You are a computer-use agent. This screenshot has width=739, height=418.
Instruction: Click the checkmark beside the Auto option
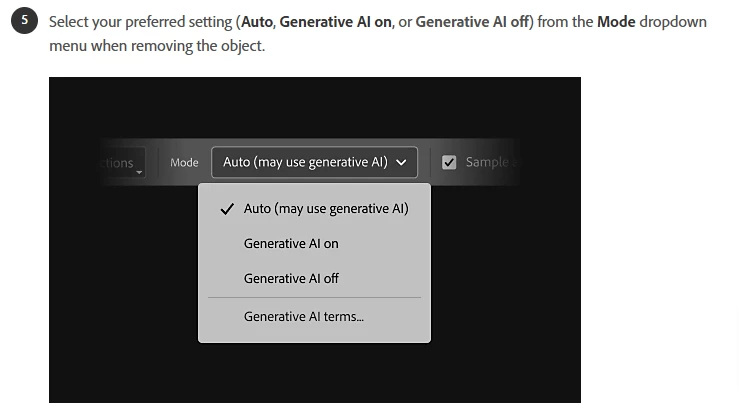pyautogui.click(x=227, y=209)
